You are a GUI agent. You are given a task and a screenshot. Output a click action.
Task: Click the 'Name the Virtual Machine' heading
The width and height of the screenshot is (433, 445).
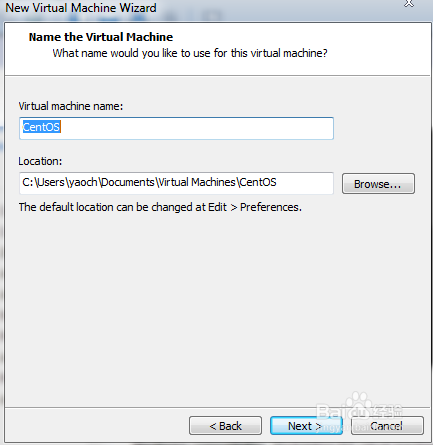click(101, 37)
